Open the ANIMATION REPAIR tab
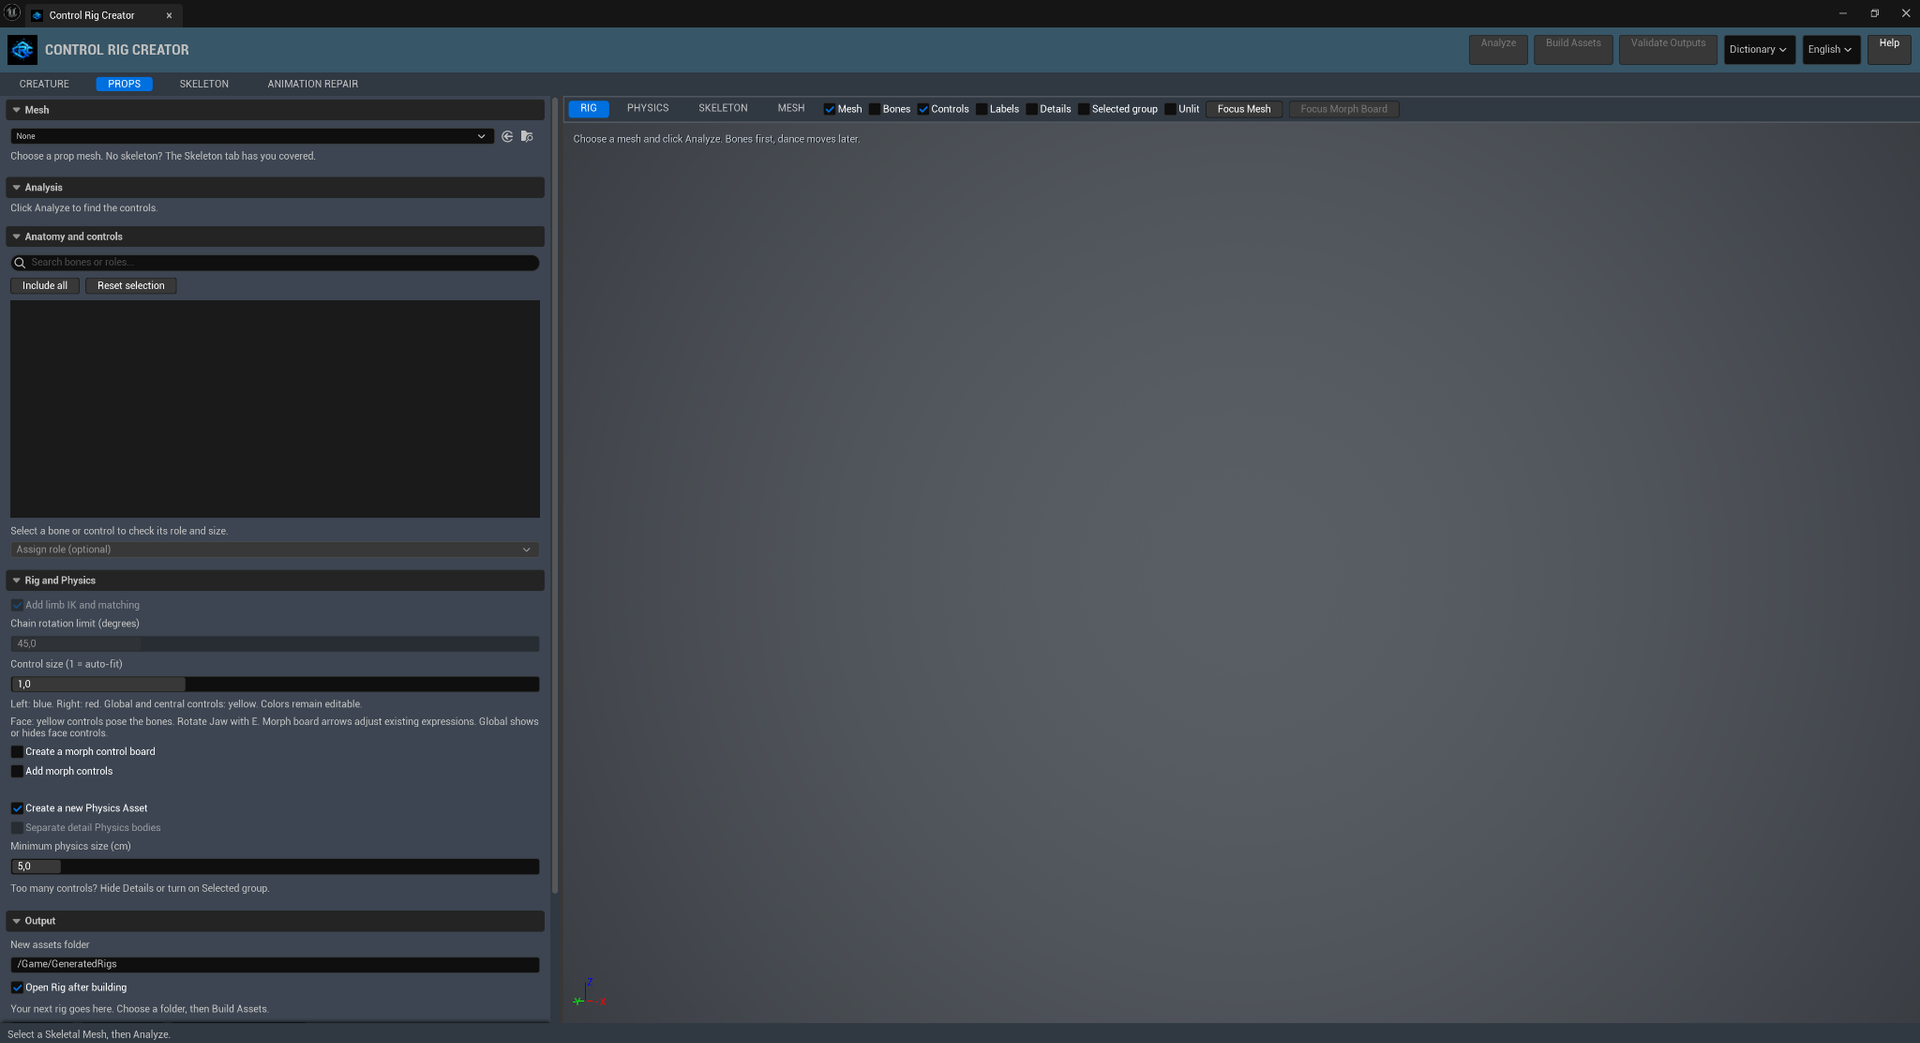Viewport: 1920px width, 1043px height. click(x=312, y=84)
